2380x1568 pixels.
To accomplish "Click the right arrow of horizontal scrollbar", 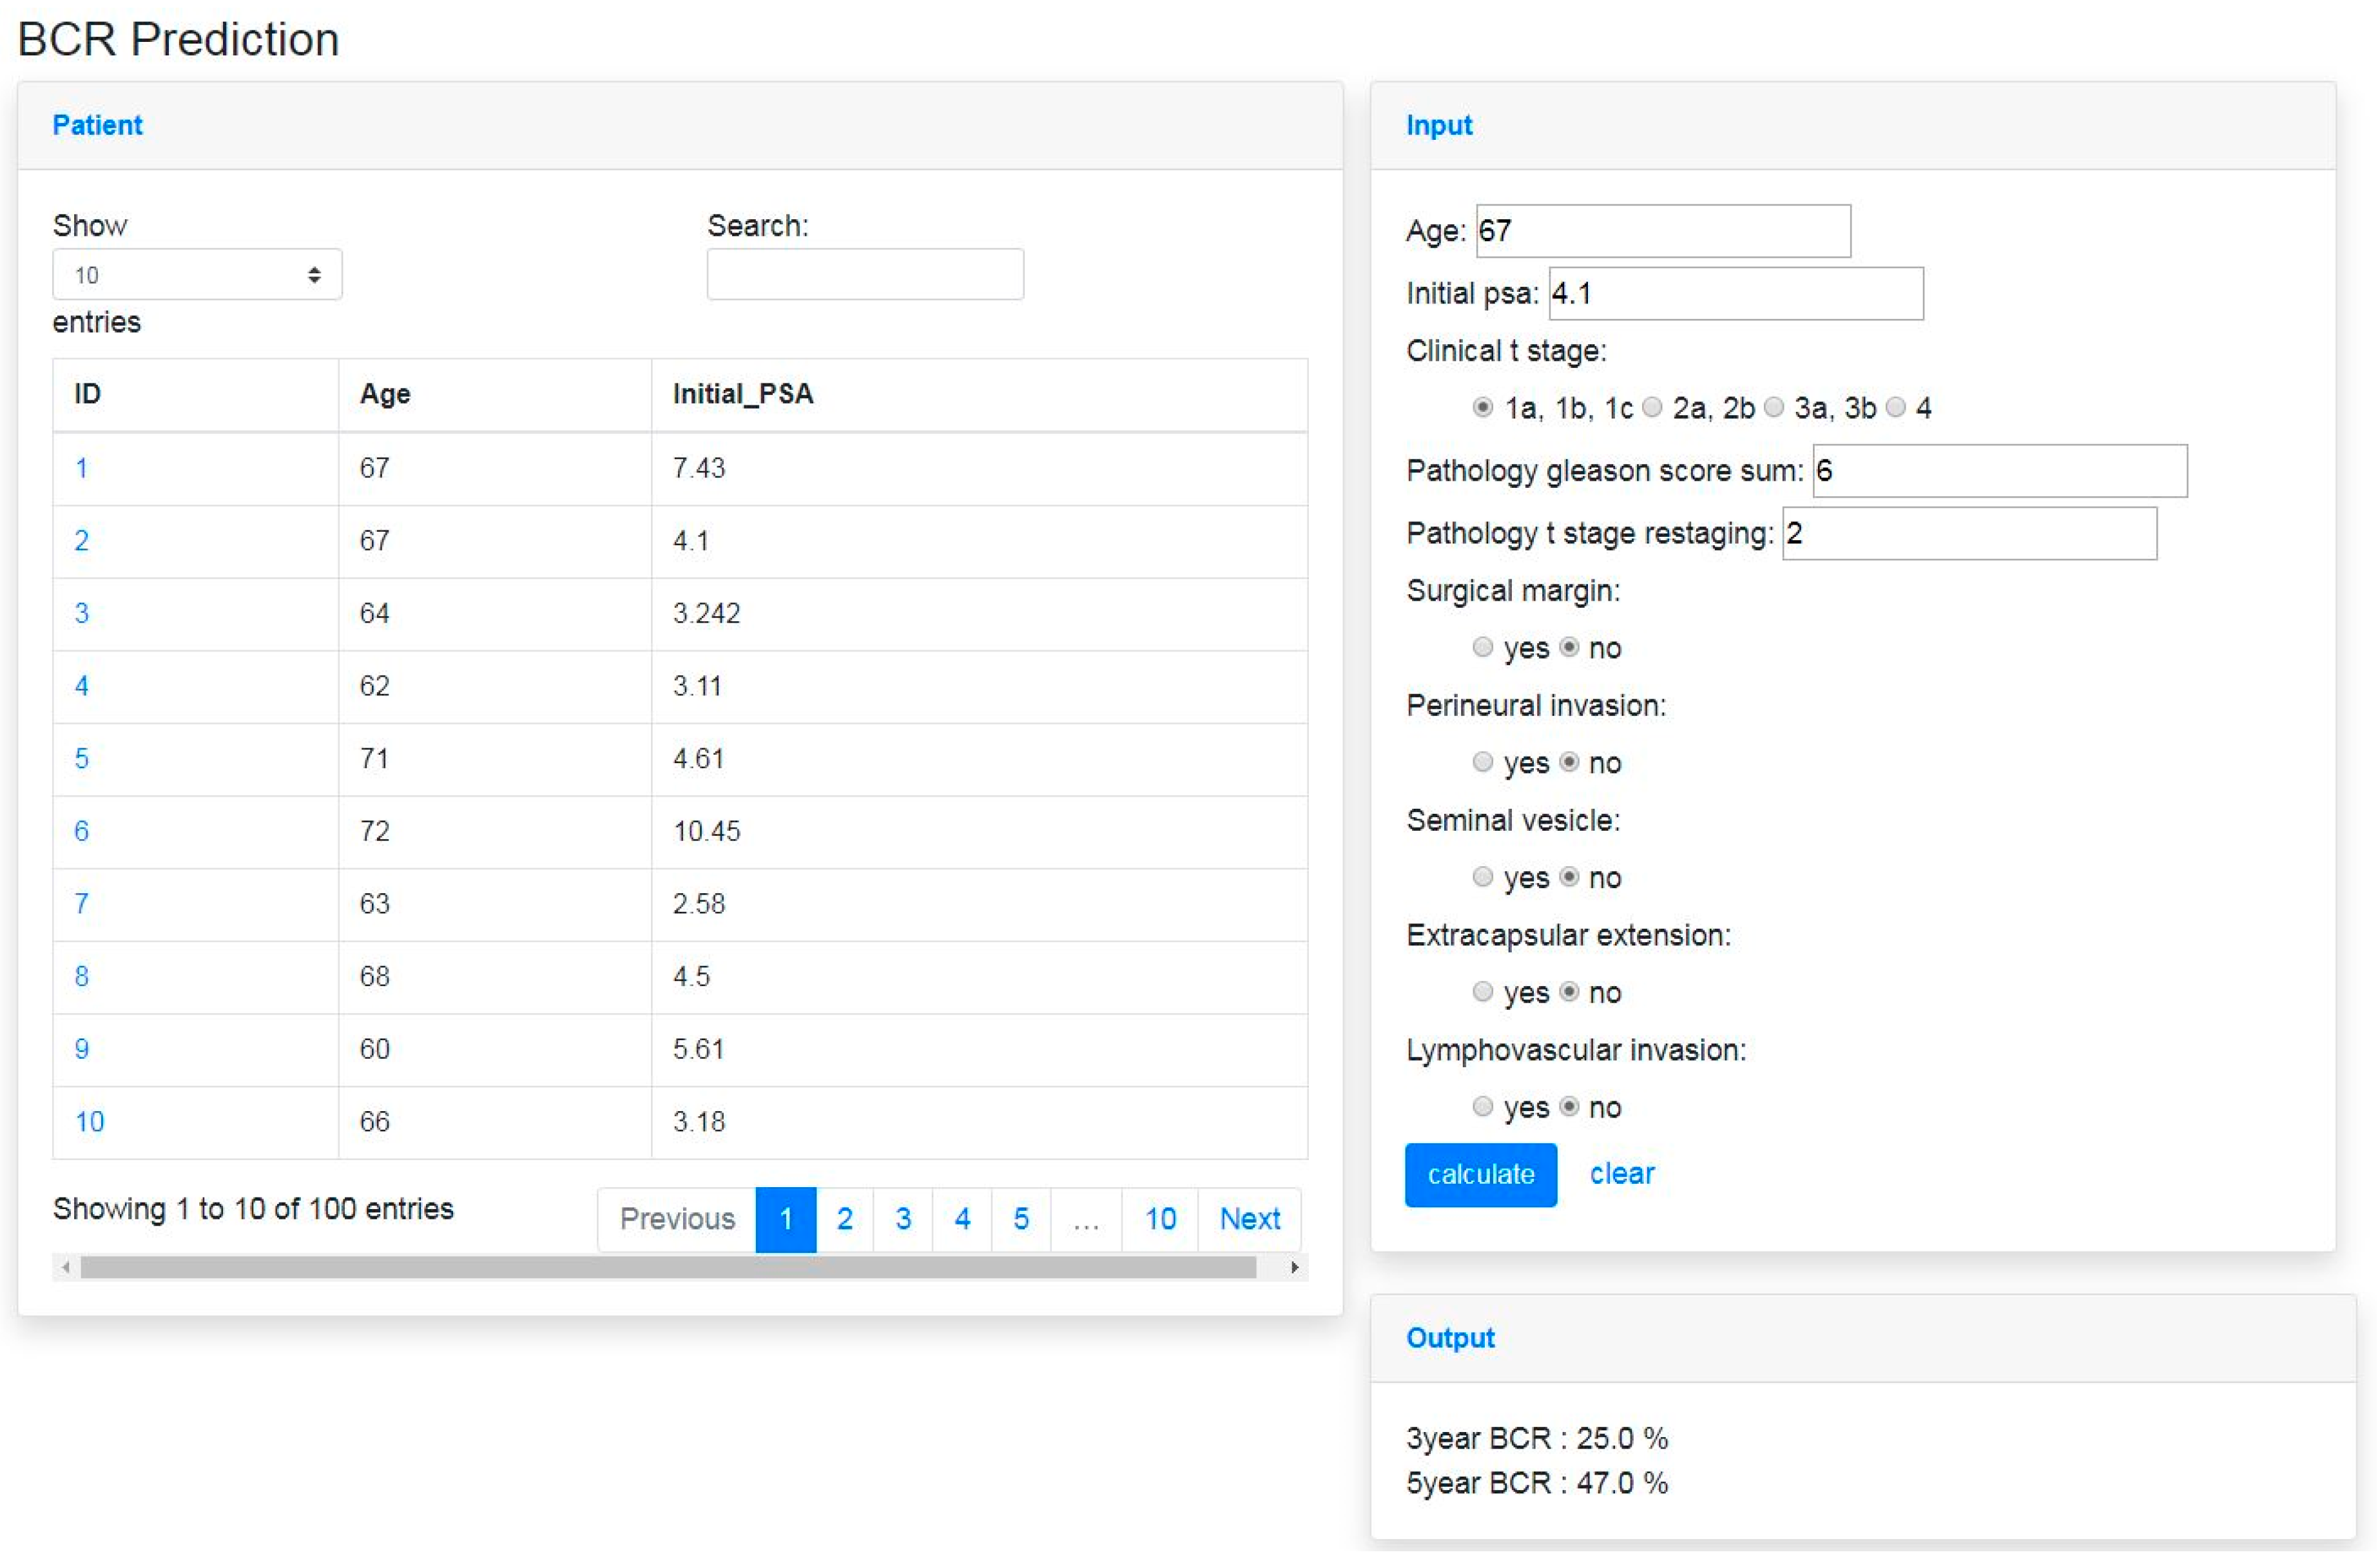I will 1294,1268.
